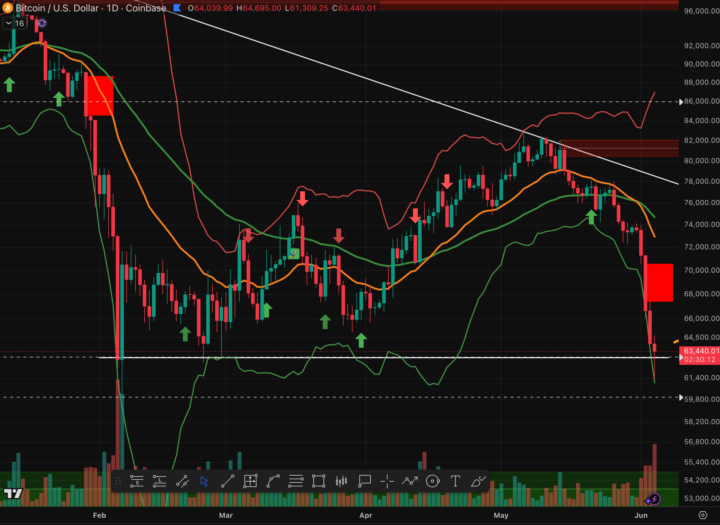
Task: Open the callout annotation tool
Action: tap(364, 481)
